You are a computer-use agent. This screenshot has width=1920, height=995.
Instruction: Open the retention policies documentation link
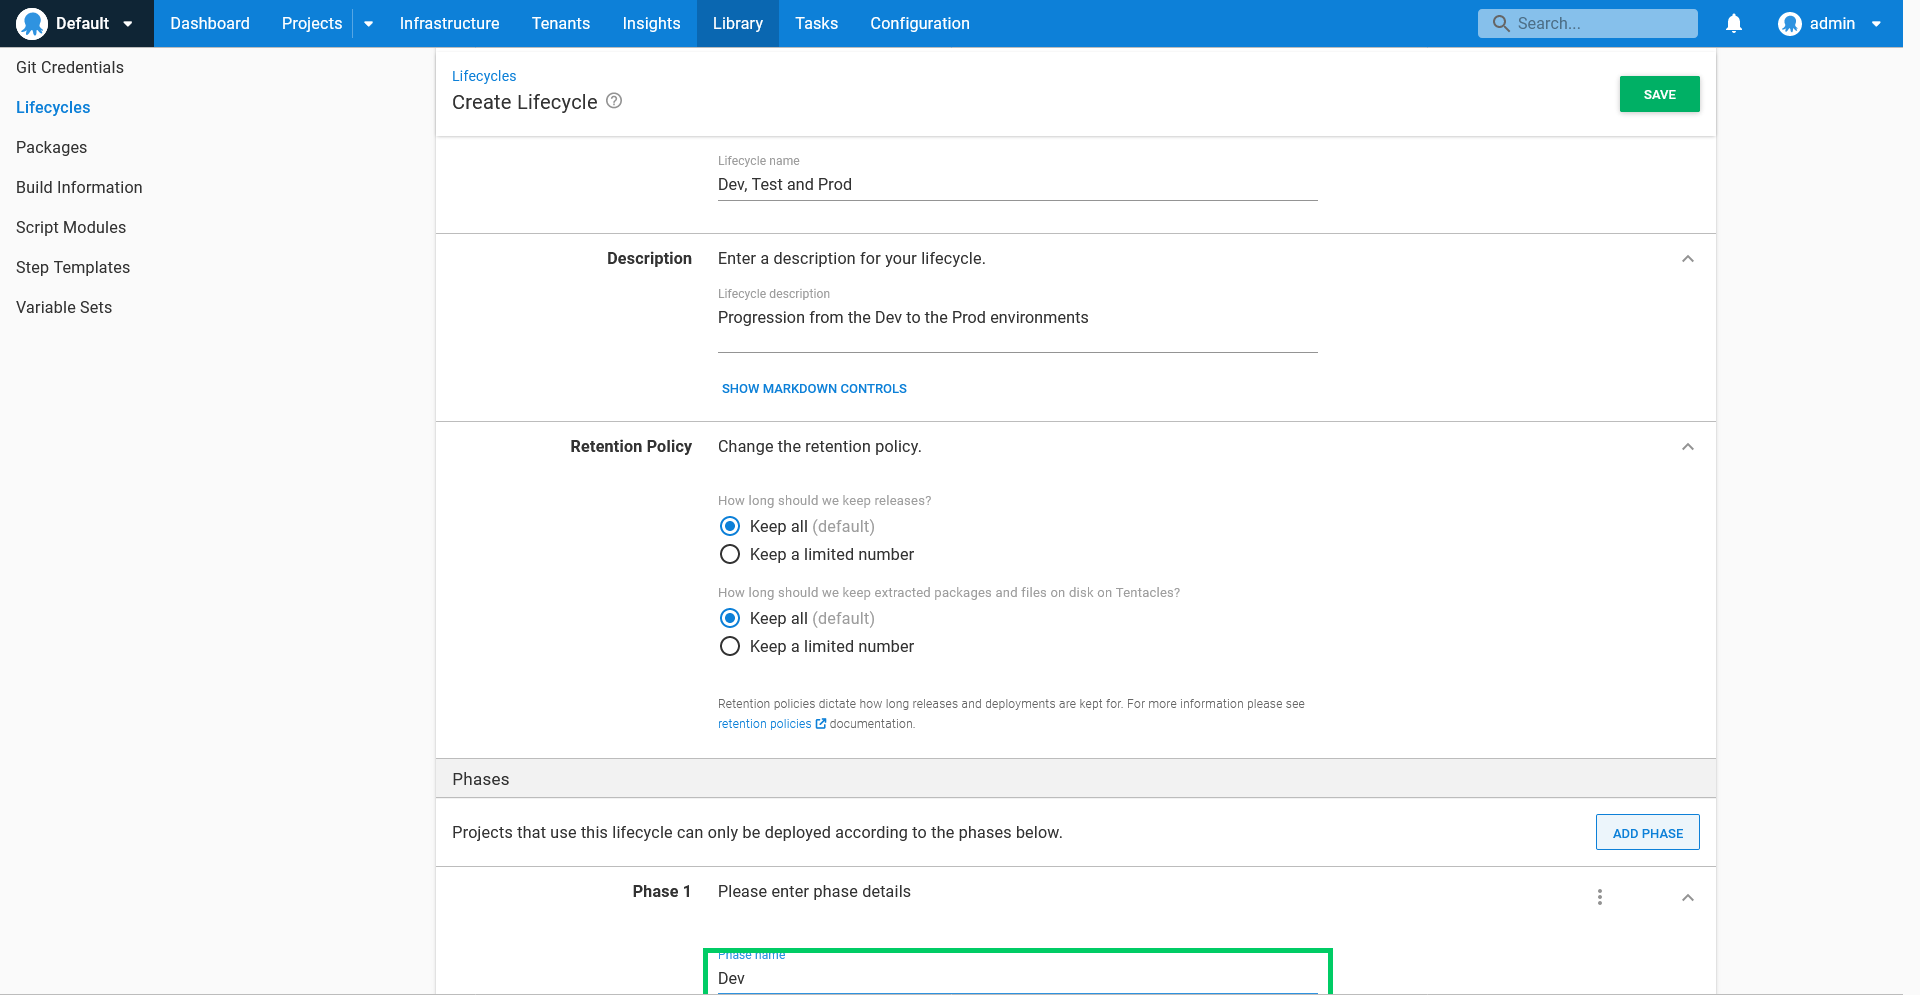pos(764,724)
